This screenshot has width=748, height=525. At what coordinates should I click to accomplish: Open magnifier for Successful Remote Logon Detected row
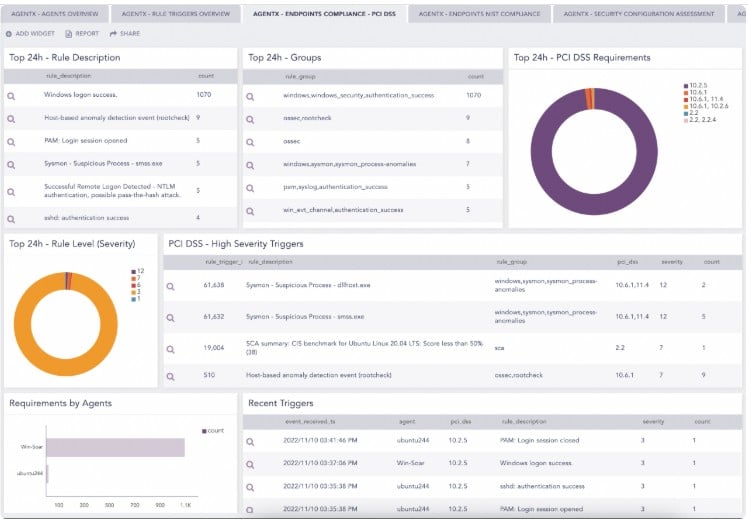click(11, 192)
